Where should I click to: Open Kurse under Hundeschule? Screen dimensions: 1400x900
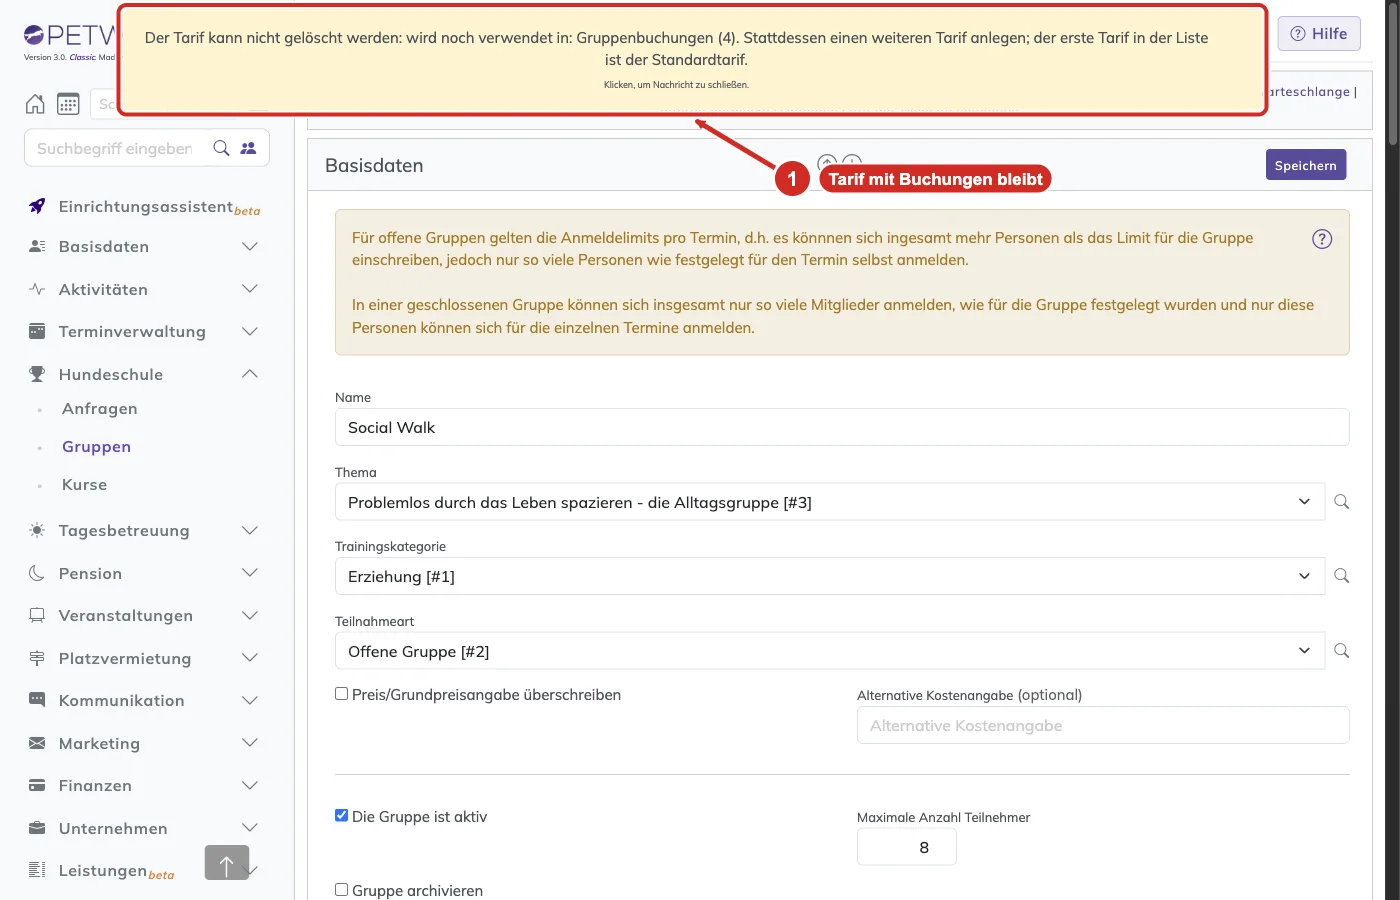[x=84, y=484]
